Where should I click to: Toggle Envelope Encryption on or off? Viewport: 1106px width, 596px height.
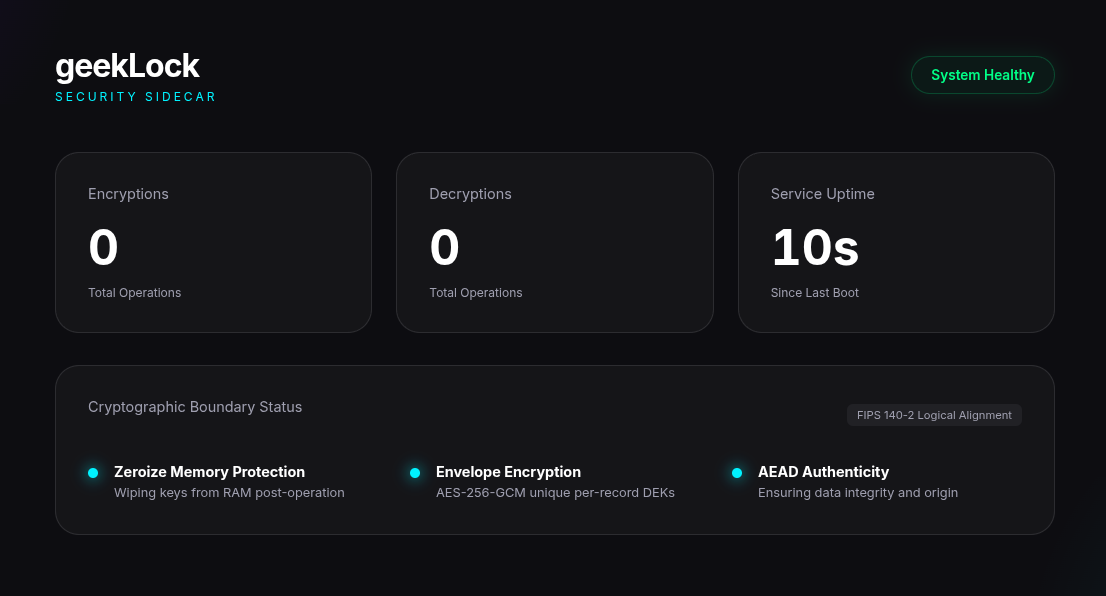(x=508, y=472)
